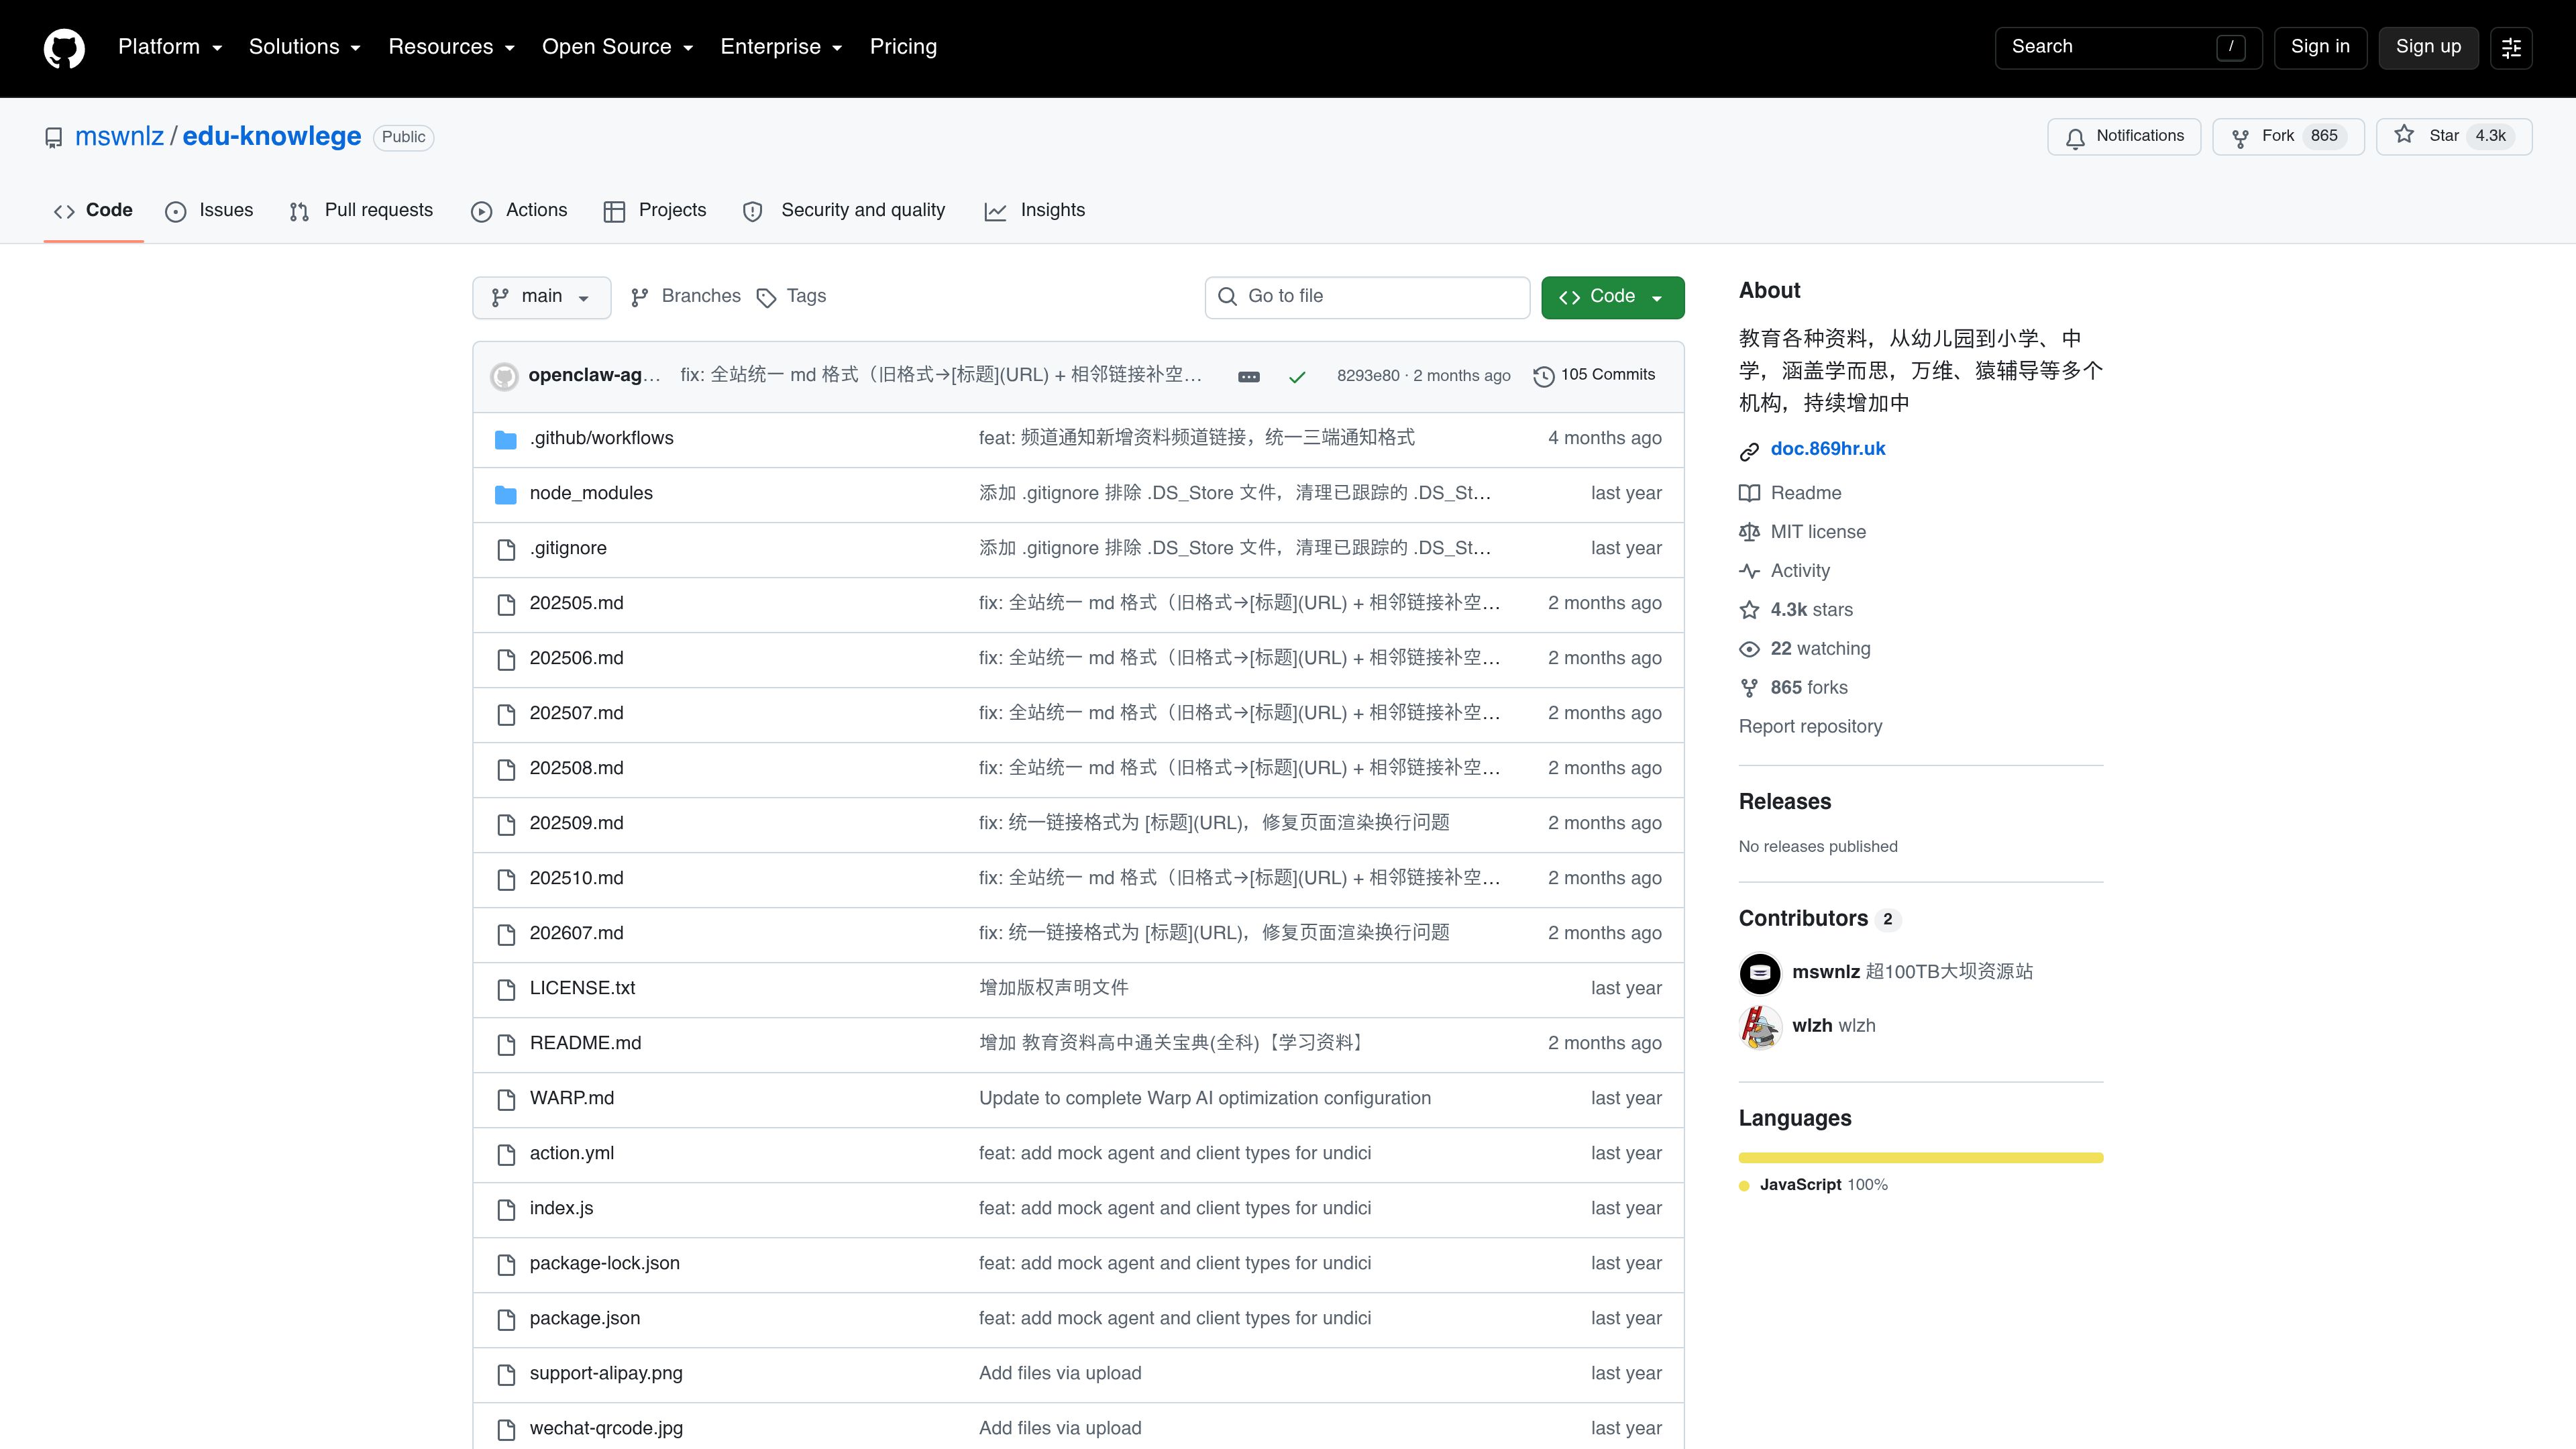
Task: Click the yellow JavaScript language bar
Action: [x=1920, y=1158]
